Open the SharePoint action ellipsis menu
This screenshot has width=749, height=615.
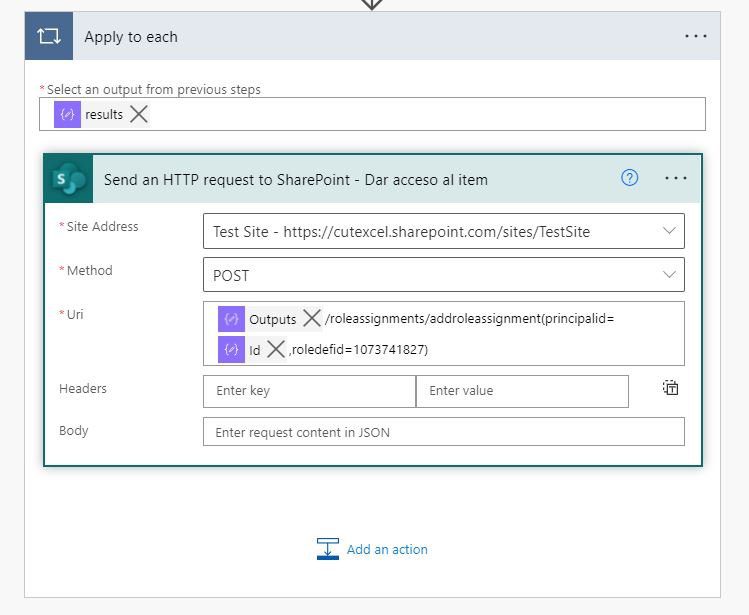coord(675,178)
